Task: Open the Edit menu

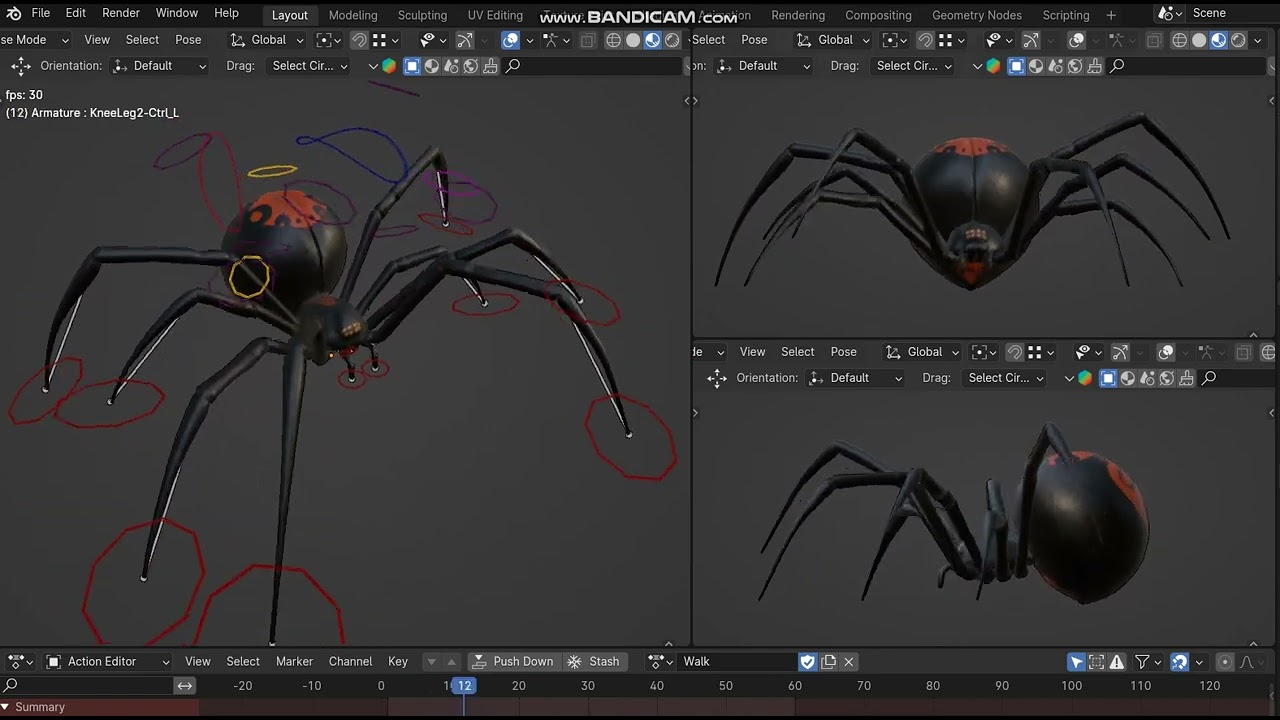Action: pyautogui.click(x=76, y=13)
